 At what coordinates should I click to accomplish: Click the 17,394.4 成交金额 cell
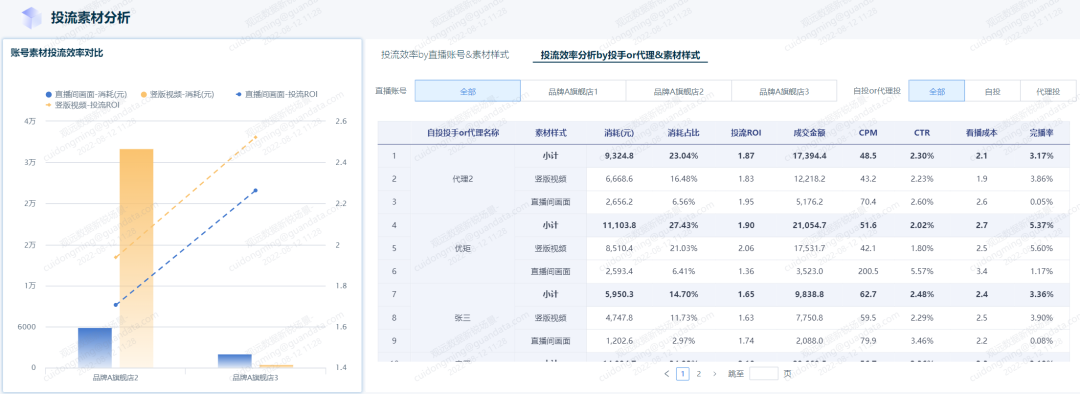809,156
